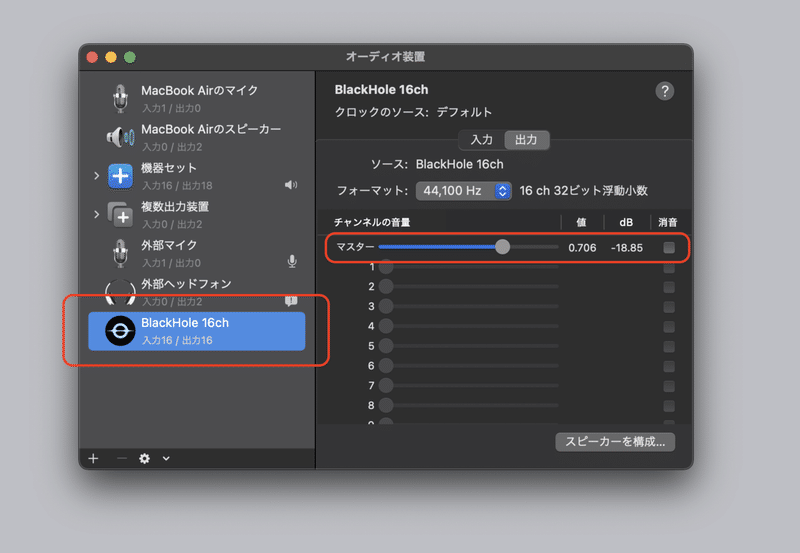Image resolution: width=800 pixels, height=553 pixels.
Task: Click スピーカーを構成 button
Action: click(615, 442)
